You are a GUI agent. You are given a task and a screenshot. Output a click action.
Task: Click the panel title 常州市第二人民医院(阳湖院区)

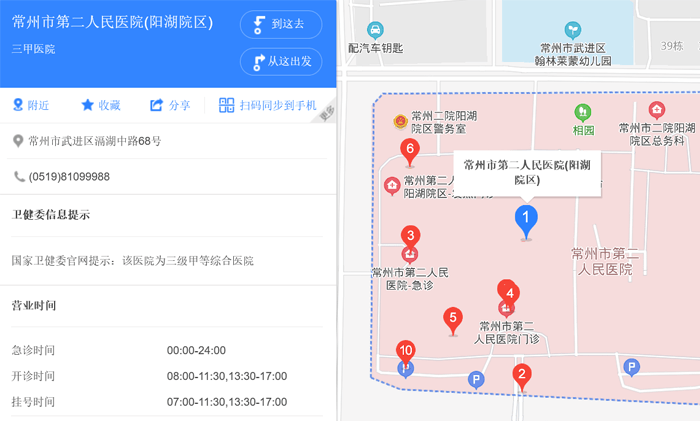click(112, 22)
